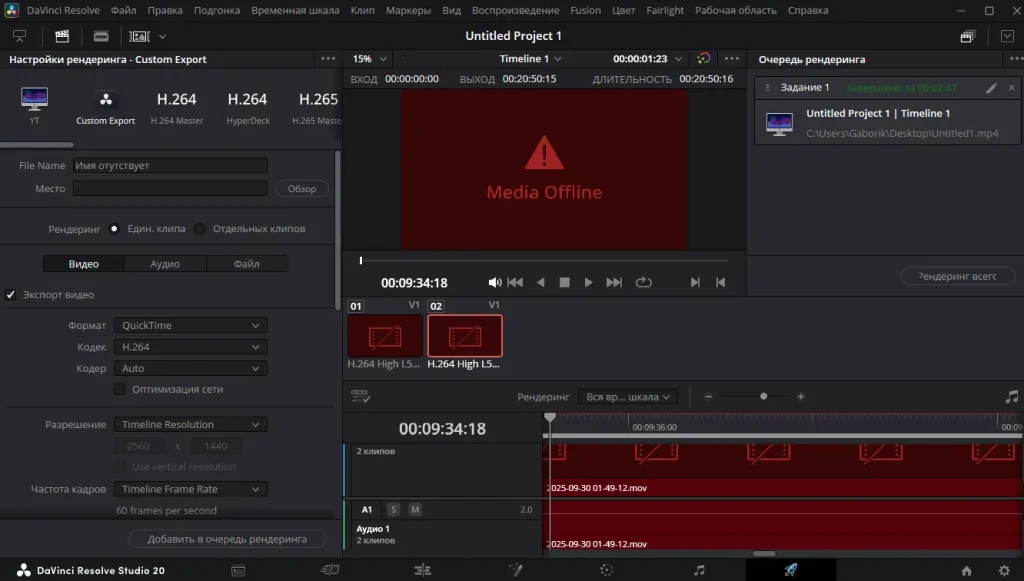Select the Отдельных клипов radio button
This screenshot has height=581, width=1024.
[x=200, y=229]
